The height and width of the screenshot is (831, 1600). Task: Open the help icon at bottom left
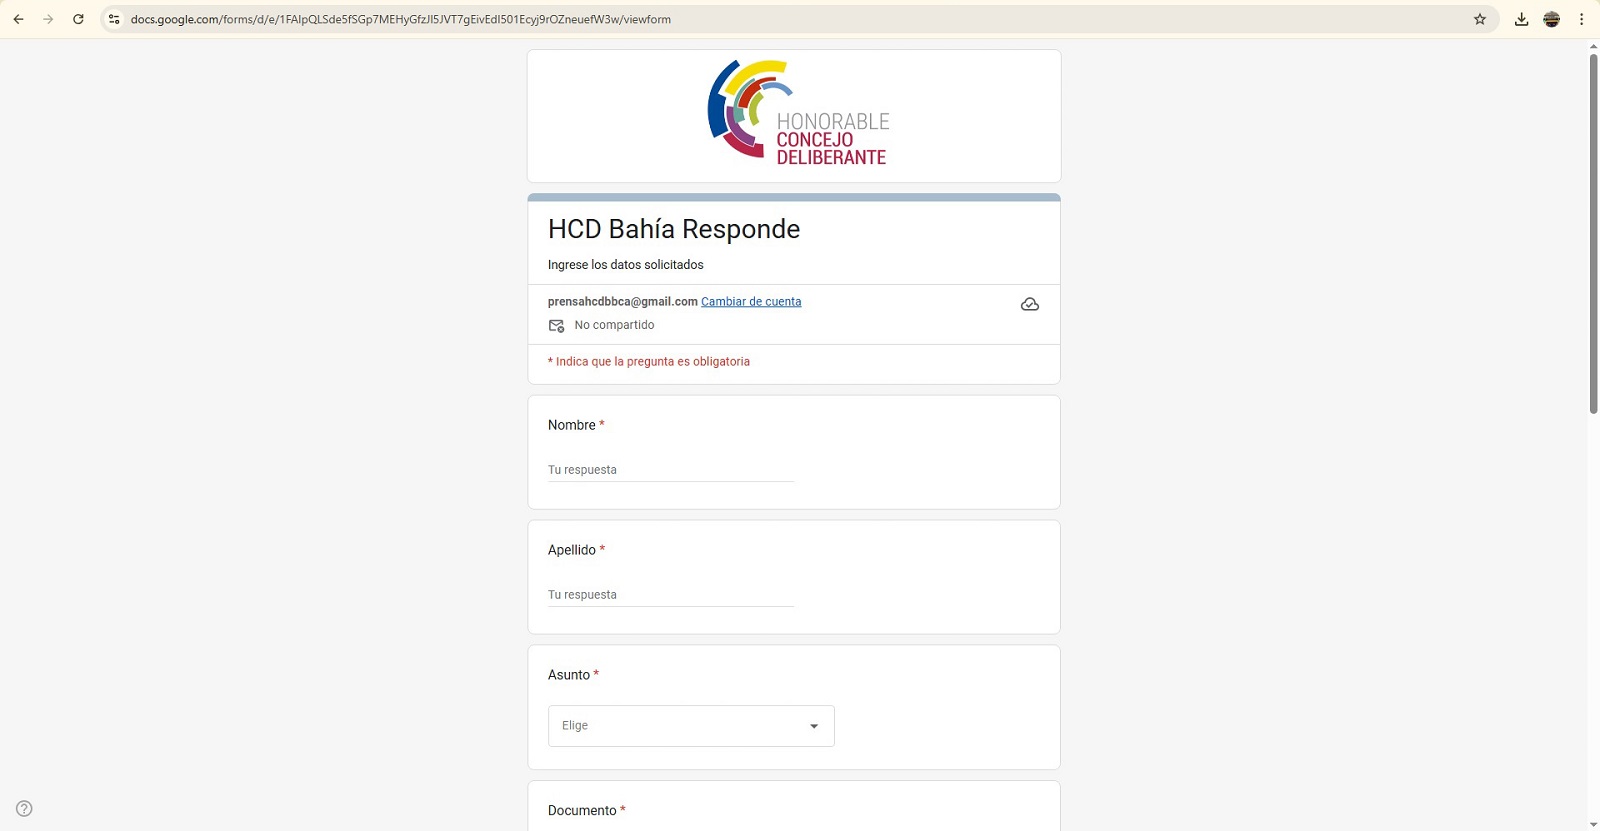tap(24, 808)
